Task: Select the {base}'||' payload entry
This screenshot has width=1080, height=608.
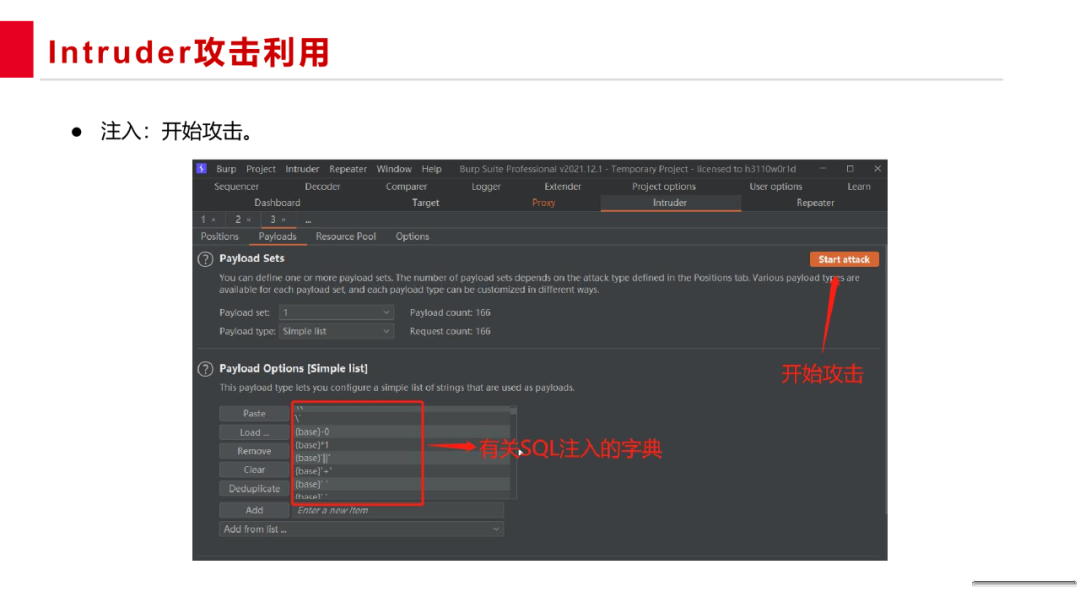Action: 402,458
